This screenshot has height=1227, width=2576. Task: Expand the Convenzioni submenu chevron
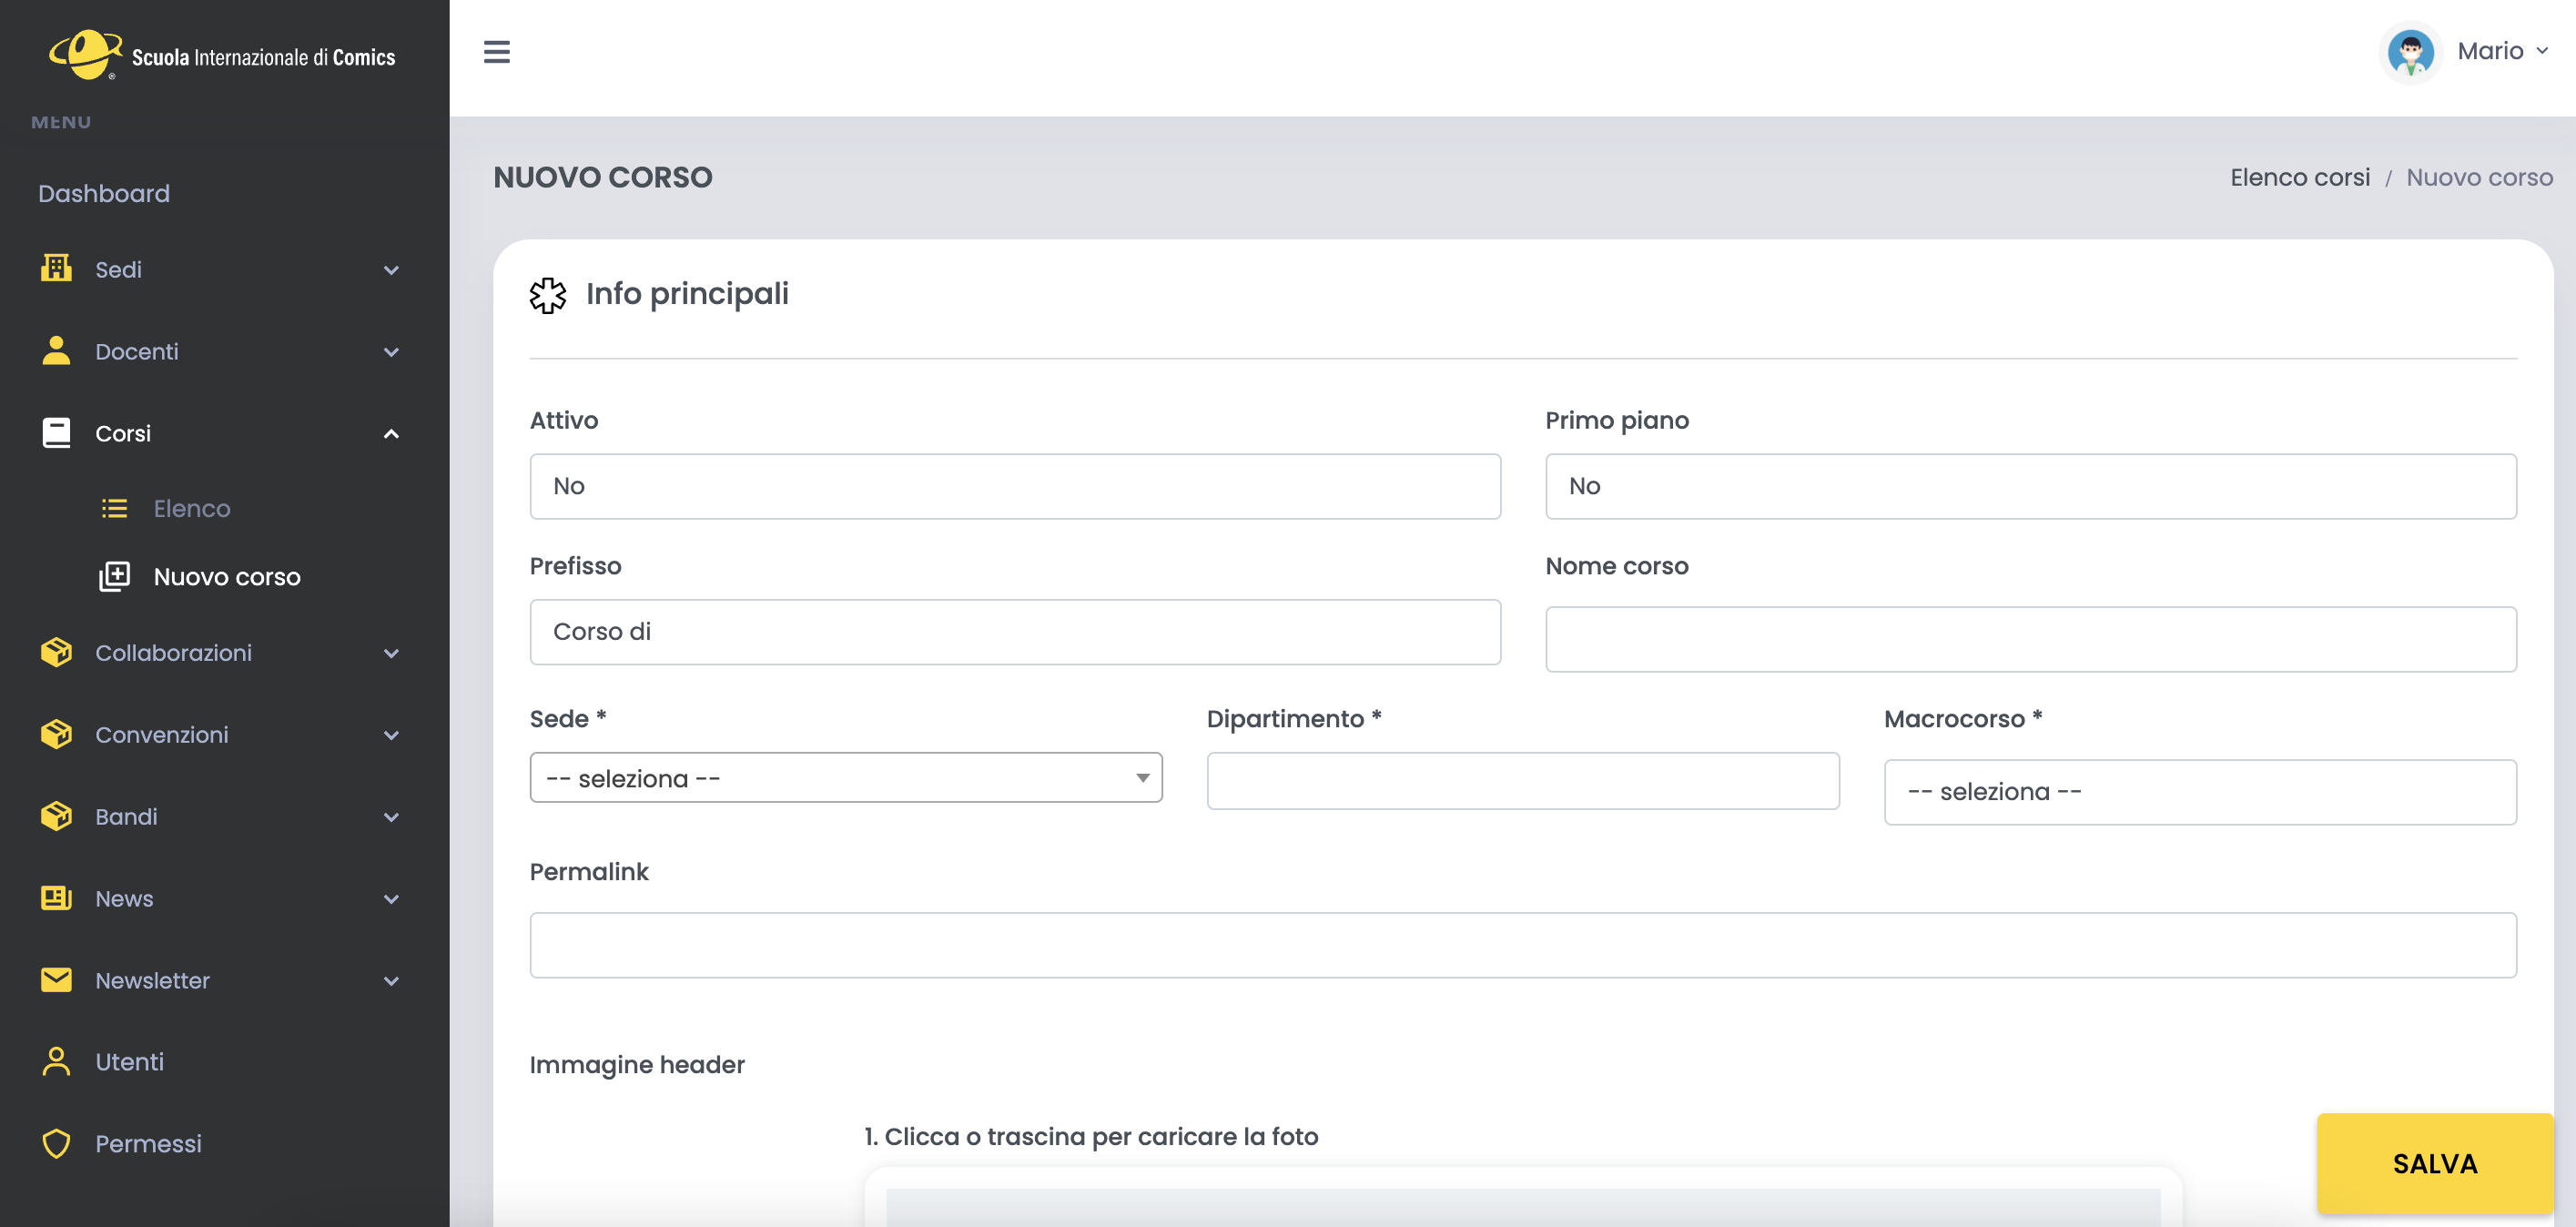pyautogui.click(x=391, y=735)
